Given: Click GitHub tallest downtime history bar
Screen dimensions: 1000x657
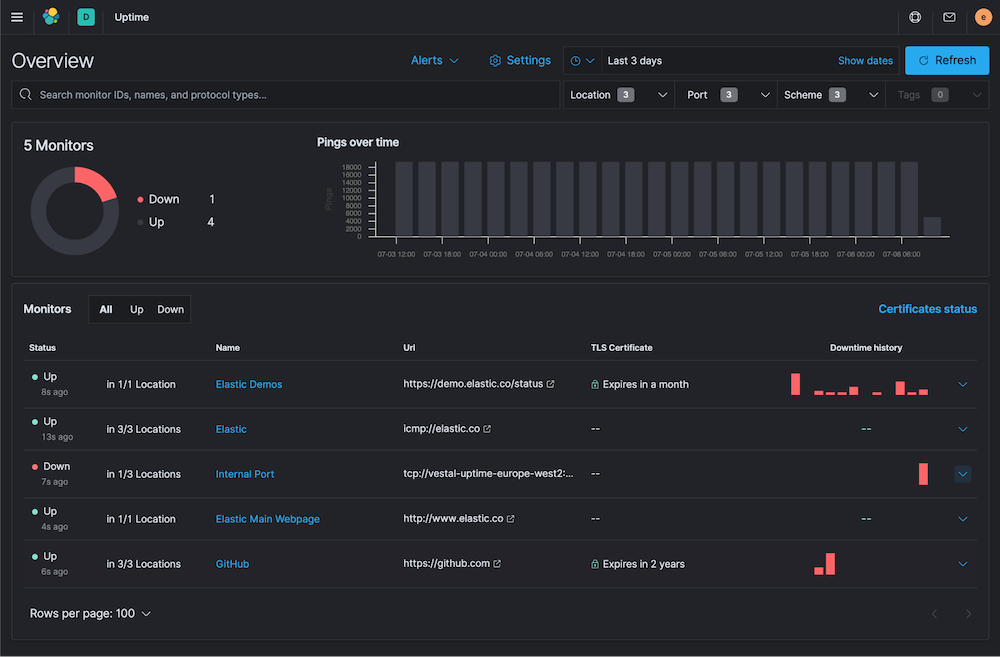Looking at the screenshot, I should click(x=830, y=564).
